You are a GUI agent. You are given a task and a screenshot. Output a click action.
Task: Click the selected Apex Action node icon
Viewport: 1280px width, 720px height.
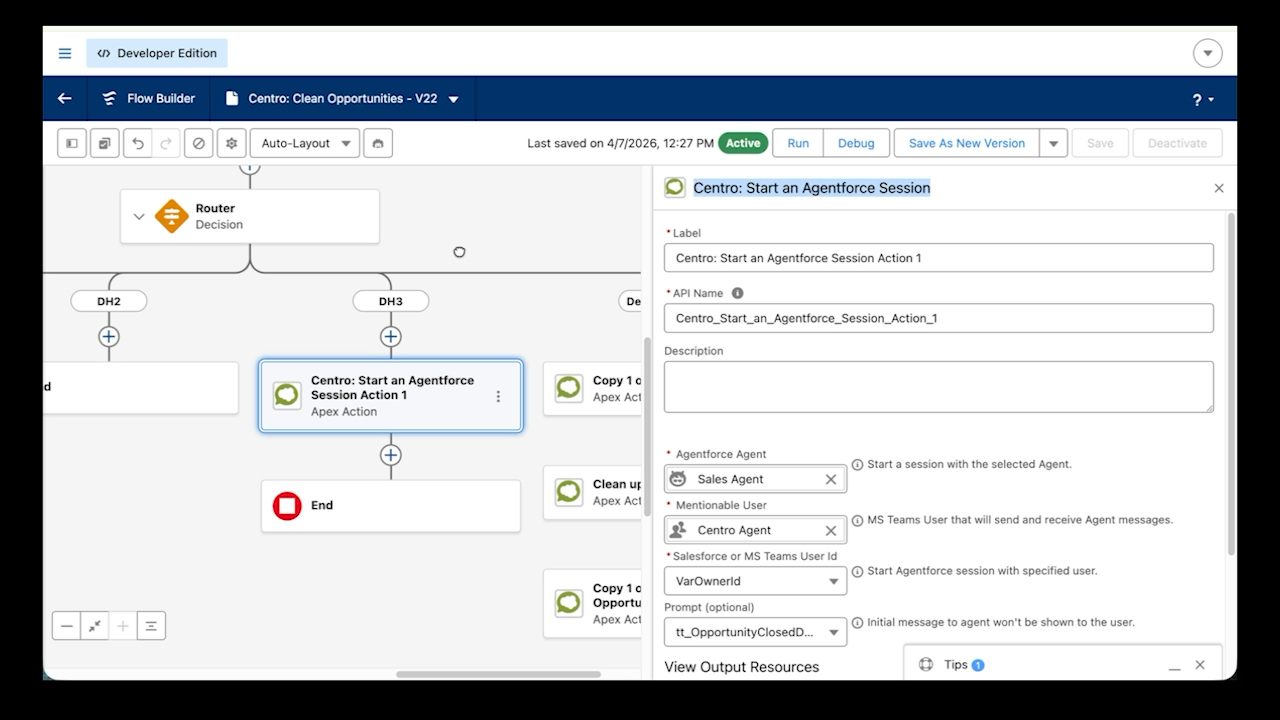[x=287, y=395]
